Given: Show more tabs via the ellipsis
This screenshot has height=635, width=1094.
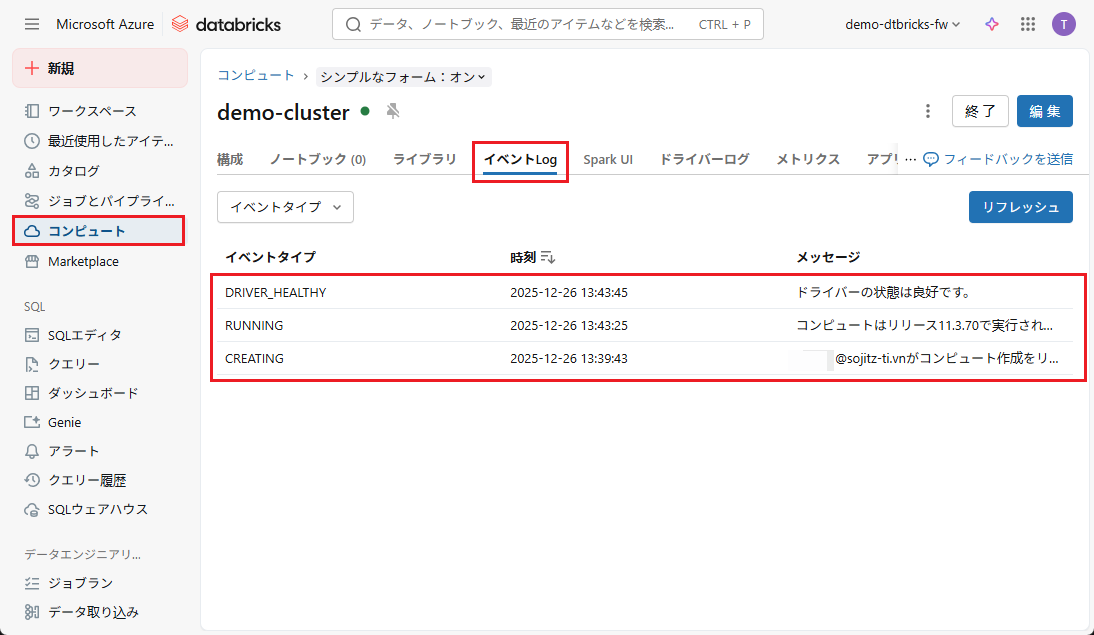Looking at the screenshot, I should click(910, 159).
